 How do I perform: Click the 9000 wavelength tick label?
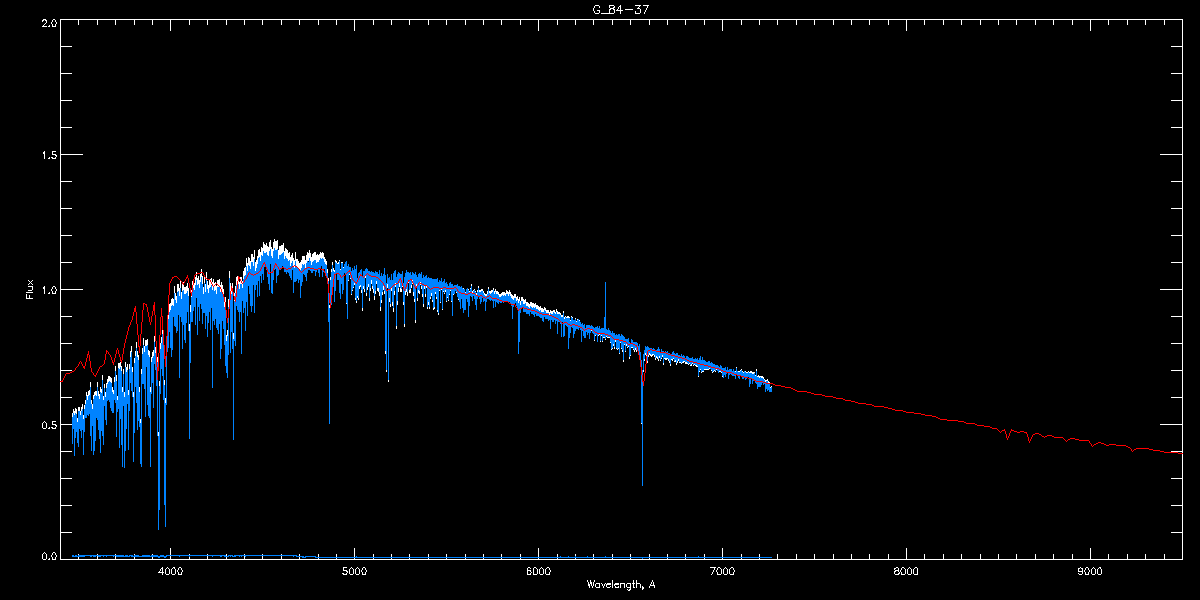pos(1090,572)
